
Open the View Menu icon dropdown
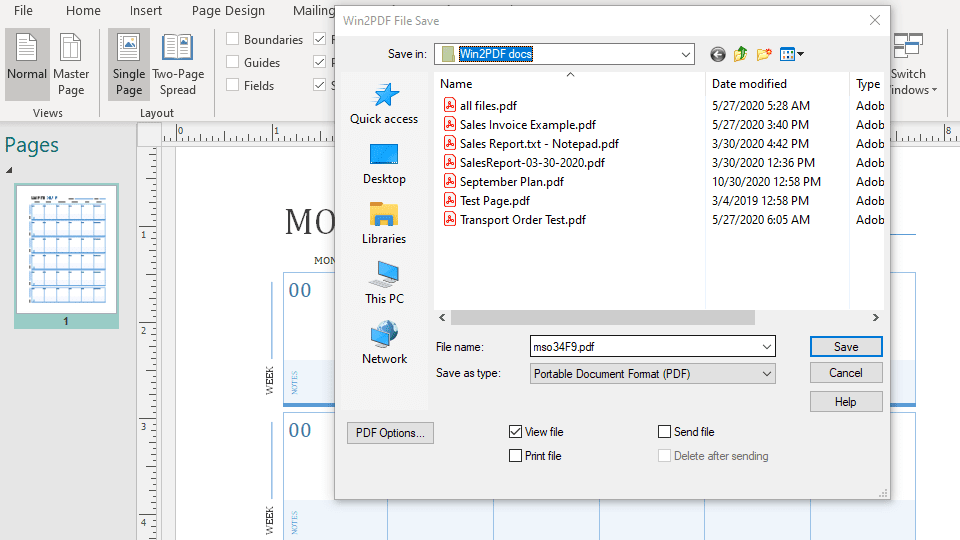click(x=792, y=54)
